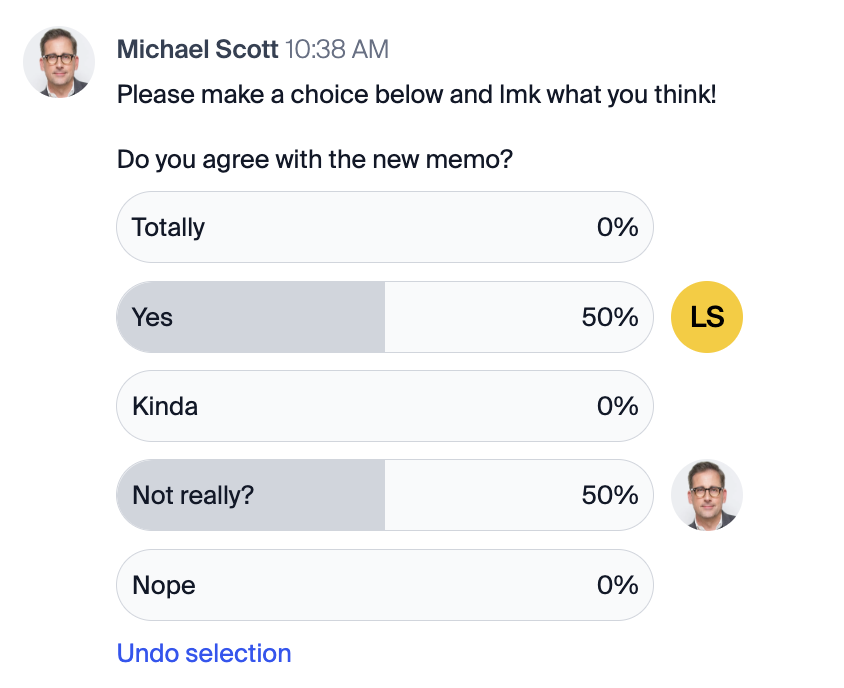Open Michael Scott's name in message header
Image resolution: width=844 pixels, height=688 pixels.
198,50
